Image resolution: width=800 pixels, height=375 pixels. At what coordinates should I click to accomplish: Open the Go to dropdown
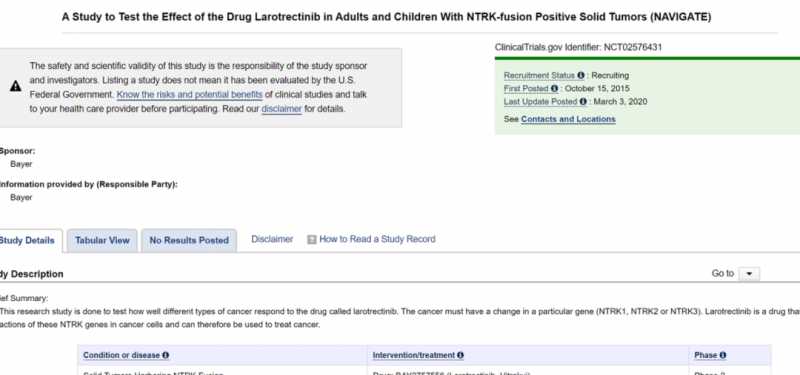748,274
